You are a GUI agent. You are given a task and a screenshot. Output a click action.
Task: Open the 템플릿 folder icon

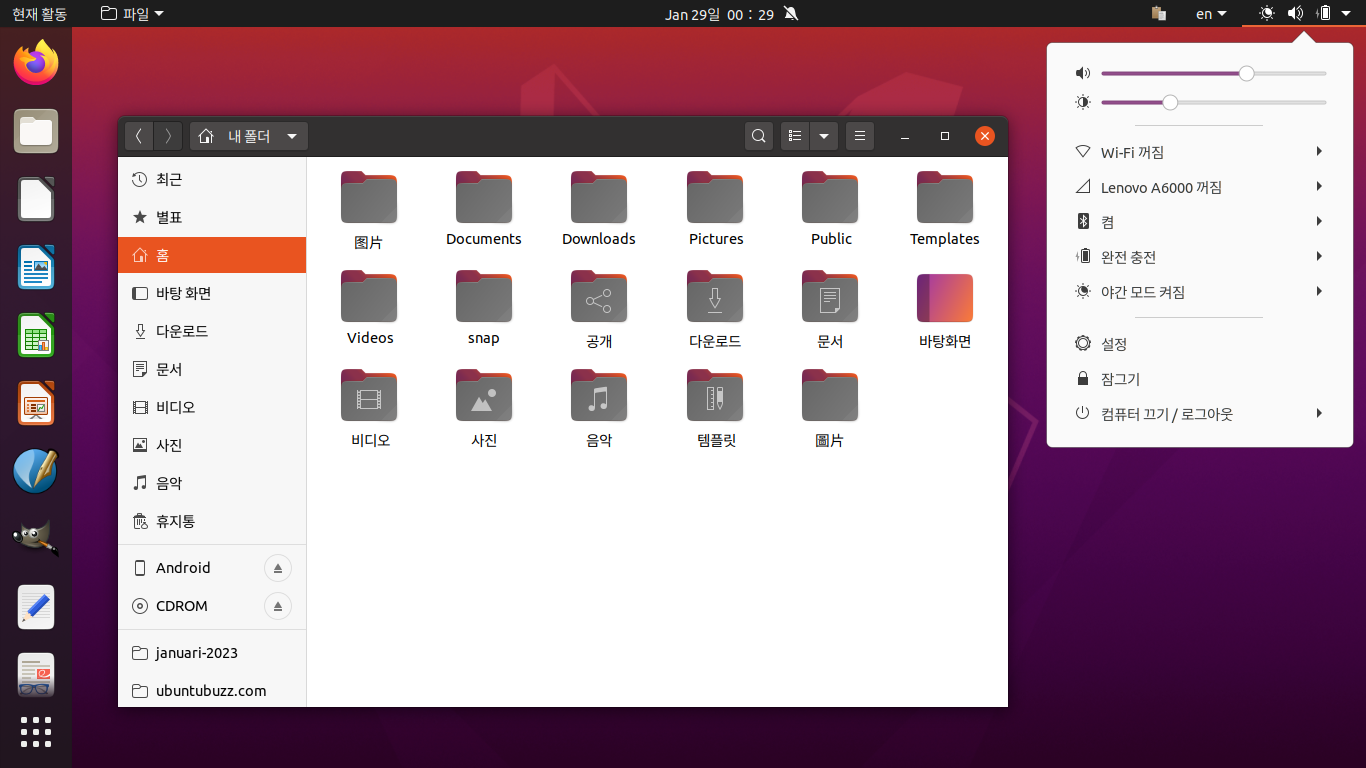pos(715,396)
